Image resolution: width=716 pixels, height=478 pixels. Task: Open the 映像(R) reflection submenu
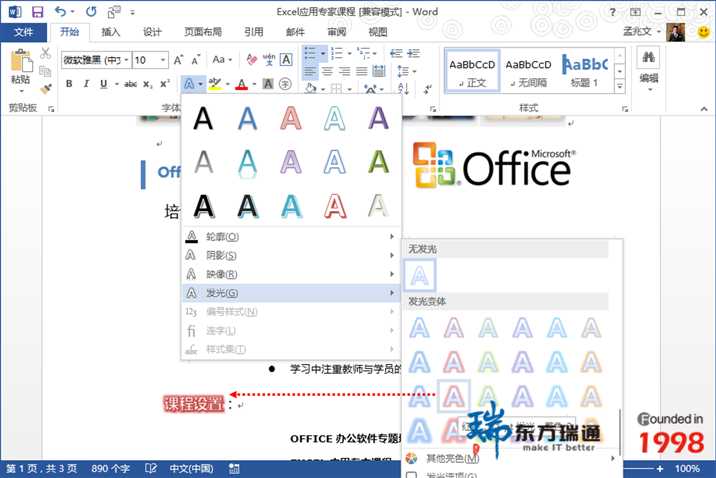(x=291, y=274)
